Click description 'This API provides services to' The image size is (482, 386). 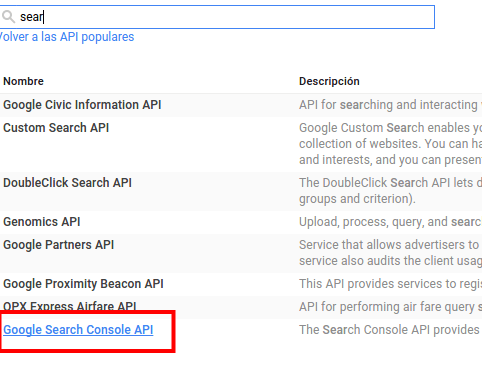point(390,284)
